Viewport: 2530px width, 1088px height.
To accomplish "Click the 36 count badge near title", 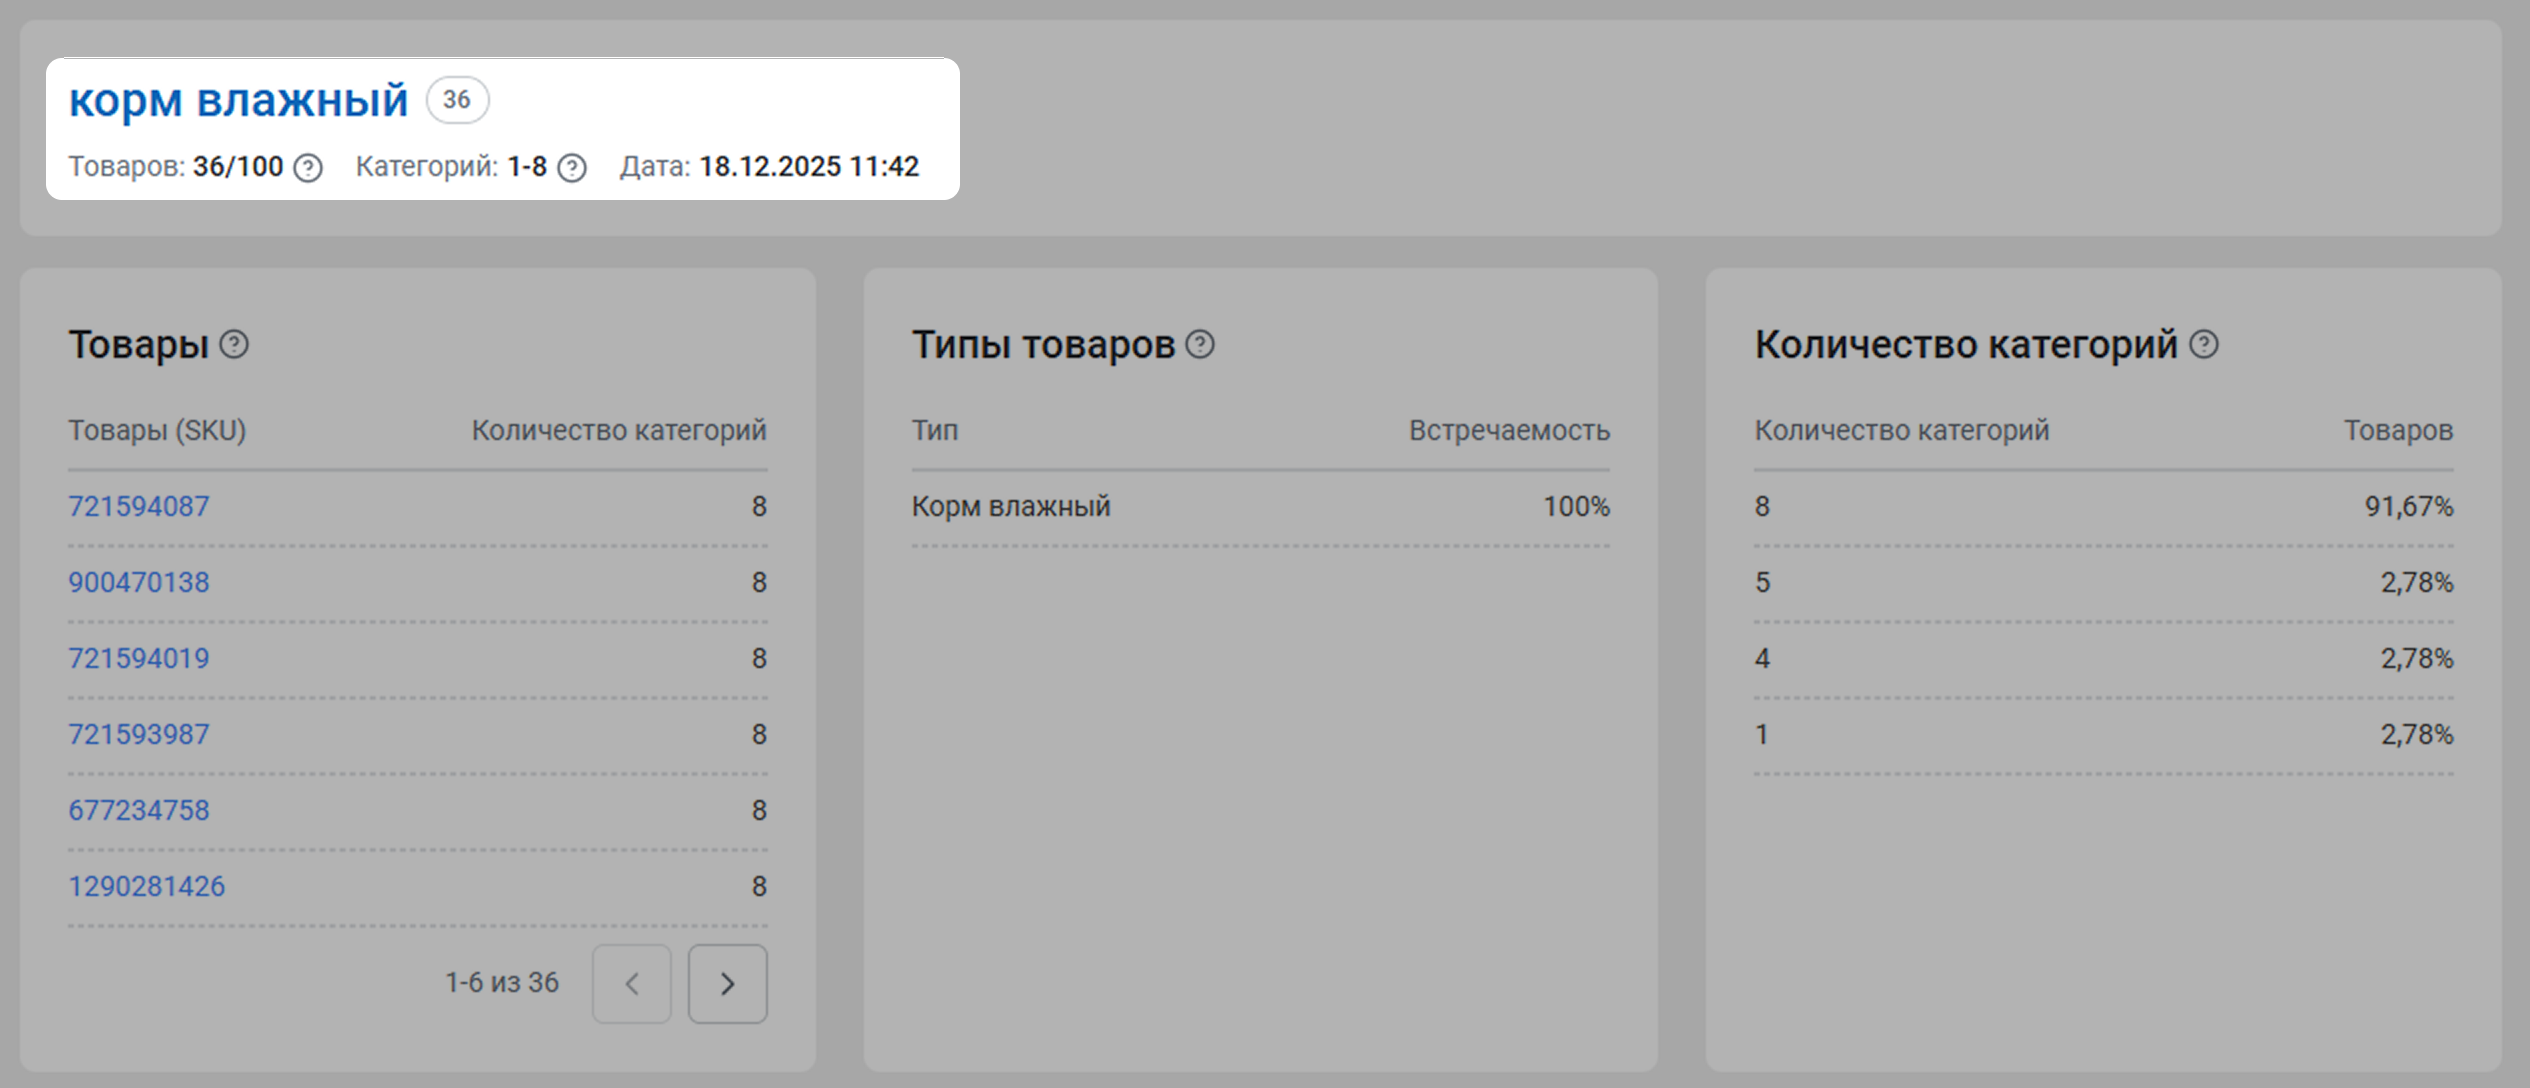I will [x=457, y=100].
